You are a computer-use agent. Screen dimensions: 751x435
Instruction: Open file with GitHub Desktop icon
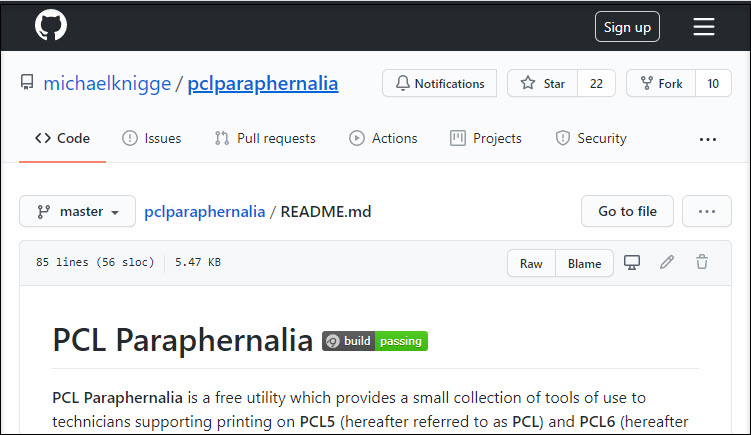[x=632, y=263]
